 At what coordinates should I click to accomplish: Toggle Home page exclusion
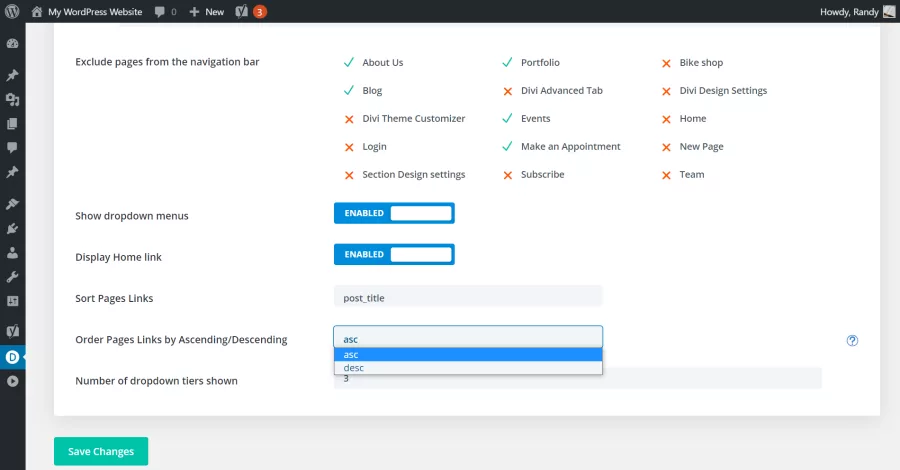pyautogui.click(x=666, y=119)
